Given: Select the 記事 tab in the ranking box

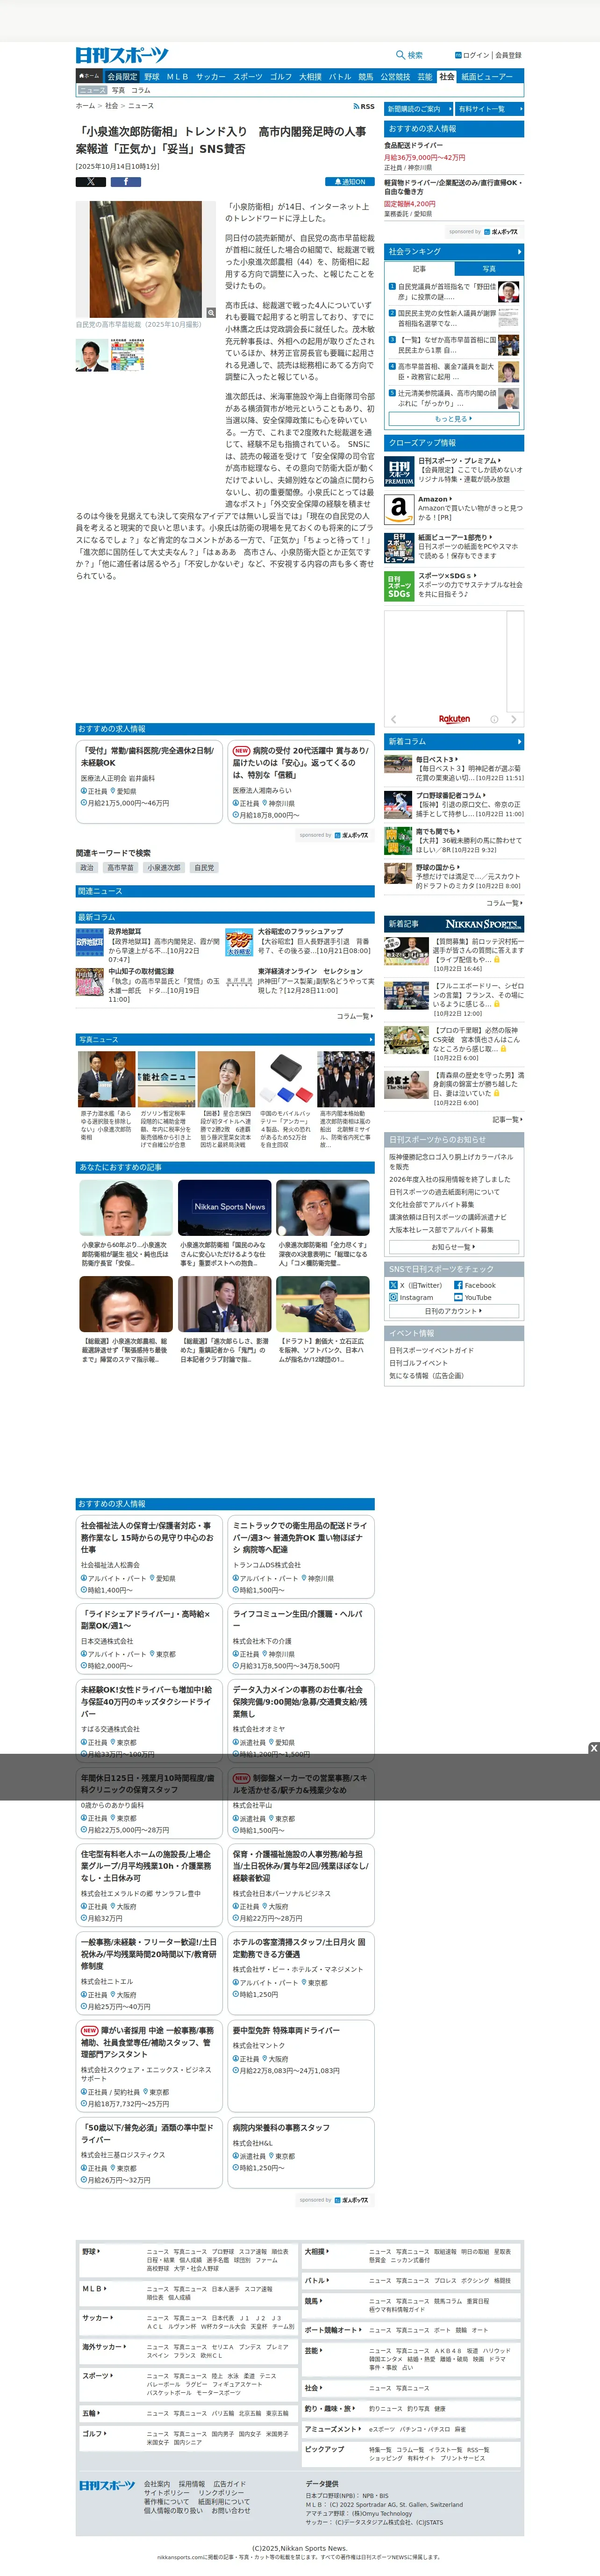Looking at the screenshot, I should [x=419, y=269].
